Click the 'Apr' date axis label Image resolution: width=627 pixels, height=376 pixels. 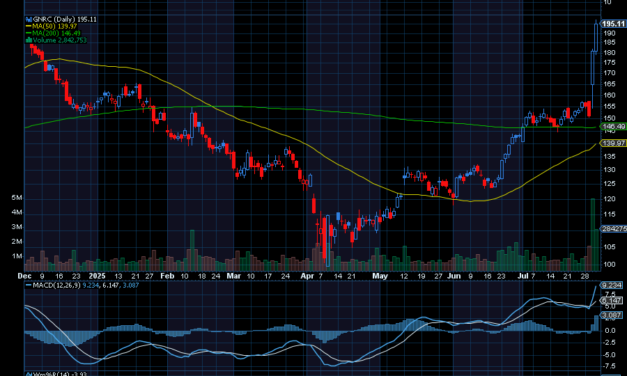(x=307, y=276)
